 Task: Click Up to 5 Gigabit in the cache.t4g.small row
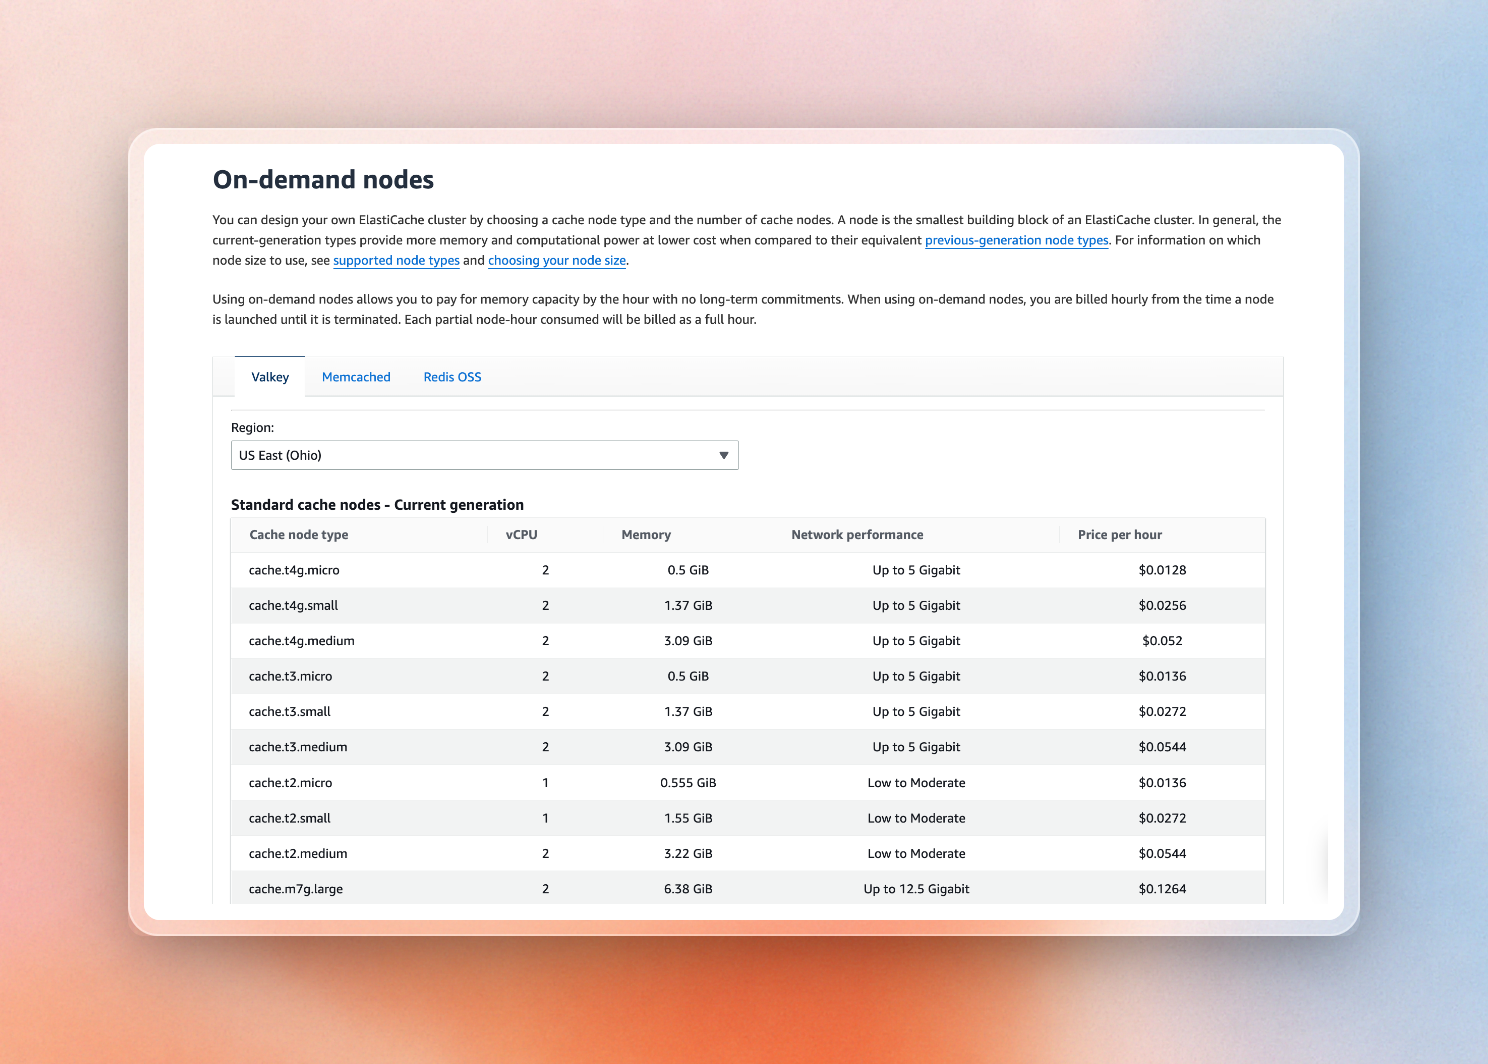(x=916, y=606)
